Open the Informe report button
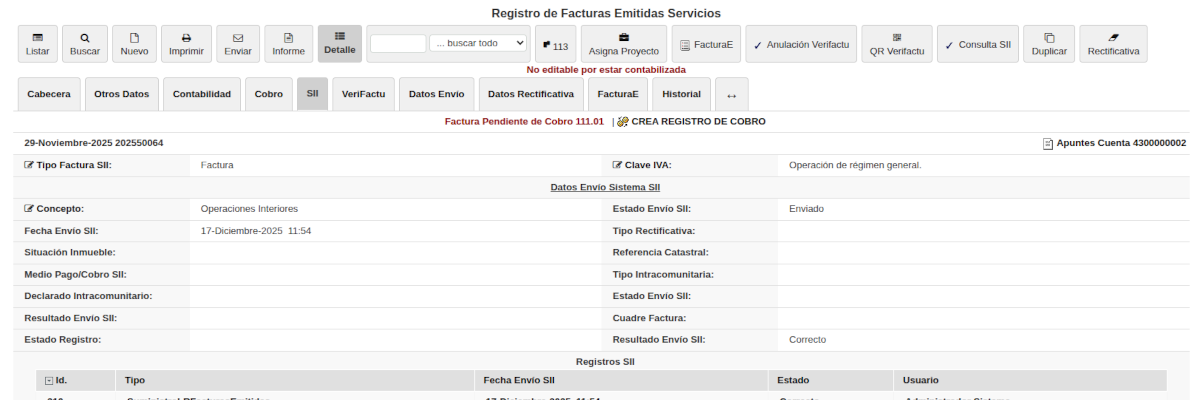 click(x=288, y=43)
